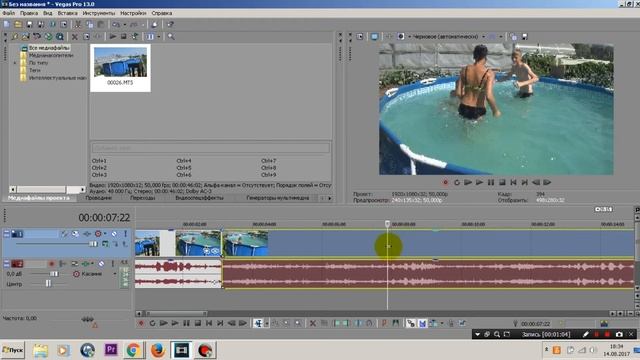Switch to the Переходы tab

click(142, 198)
